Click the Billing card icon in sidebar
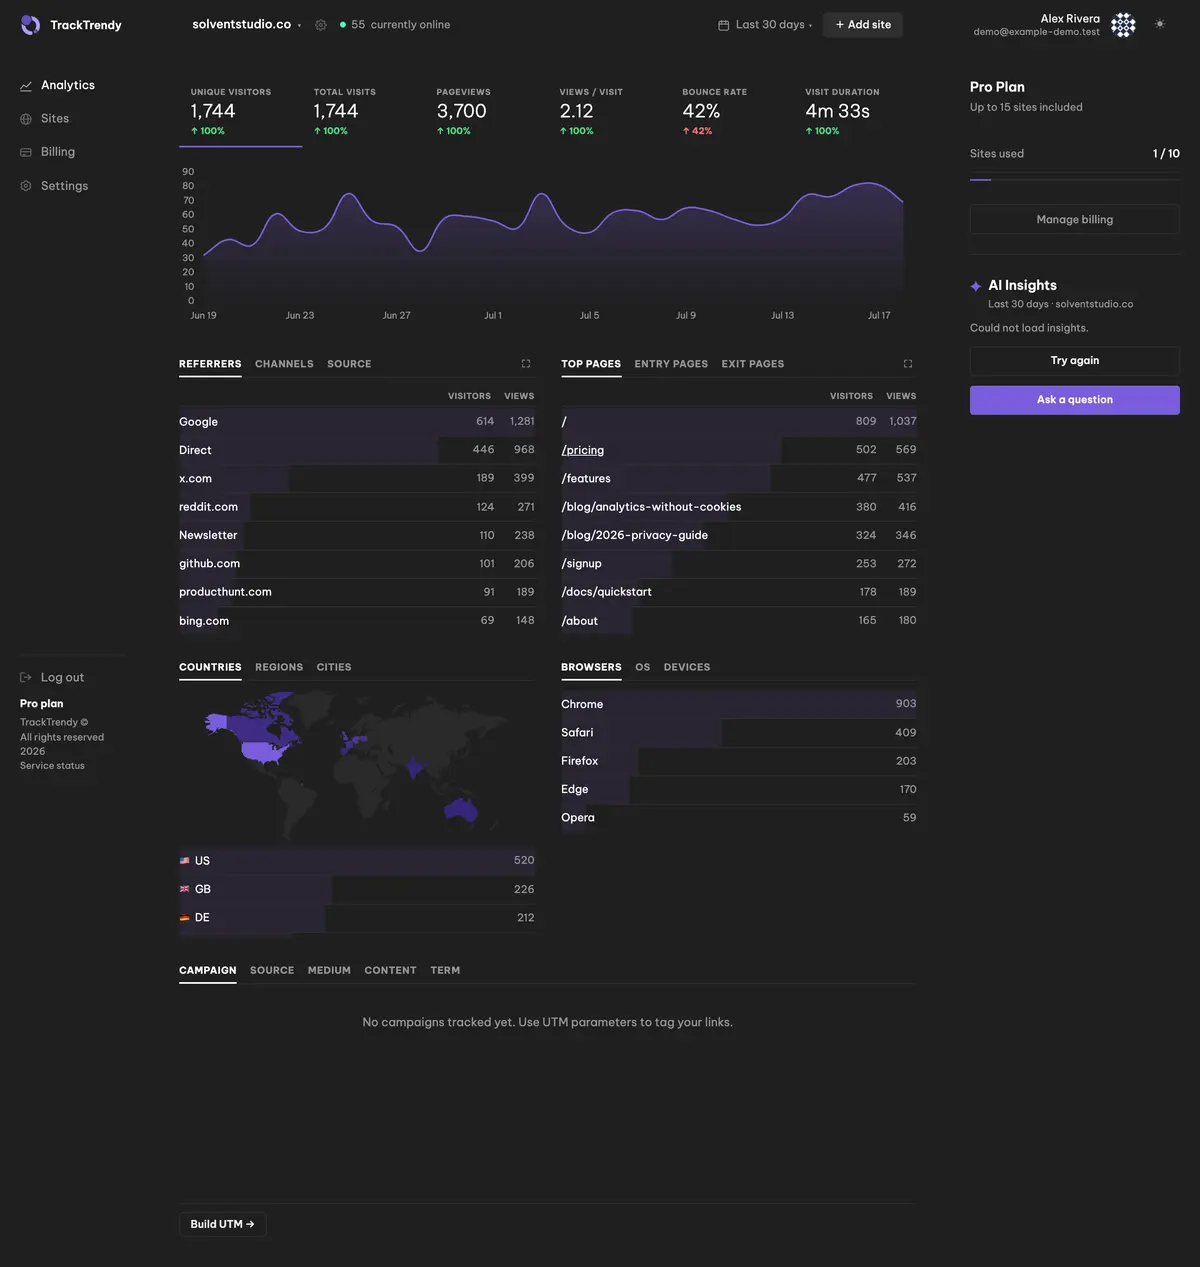1200x1267 pixels. (26, 152)
